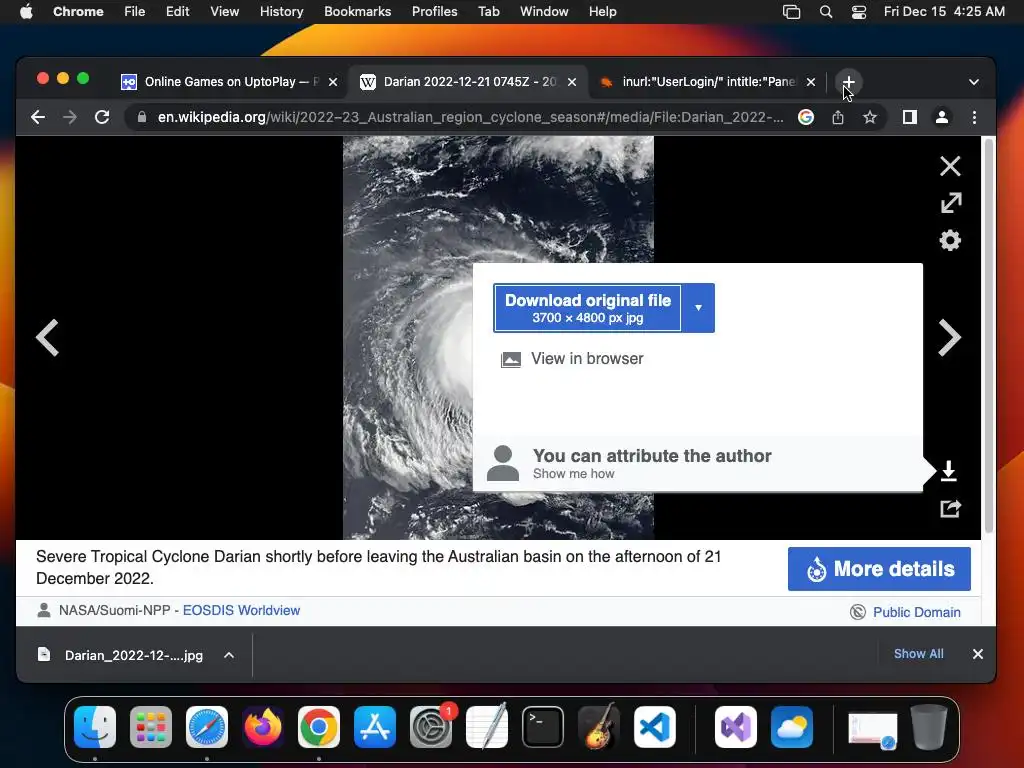Click the lock site-info icon

[x=142, y=118]
